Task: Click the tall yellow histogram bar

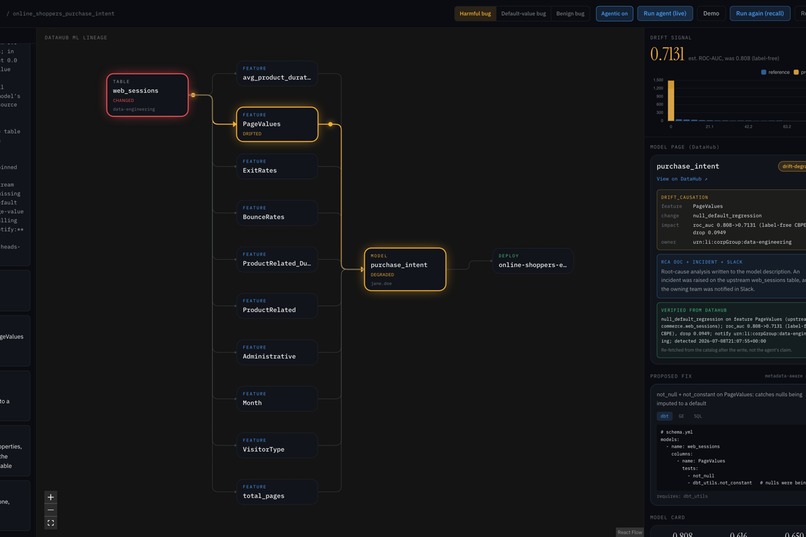Action: 671,101
